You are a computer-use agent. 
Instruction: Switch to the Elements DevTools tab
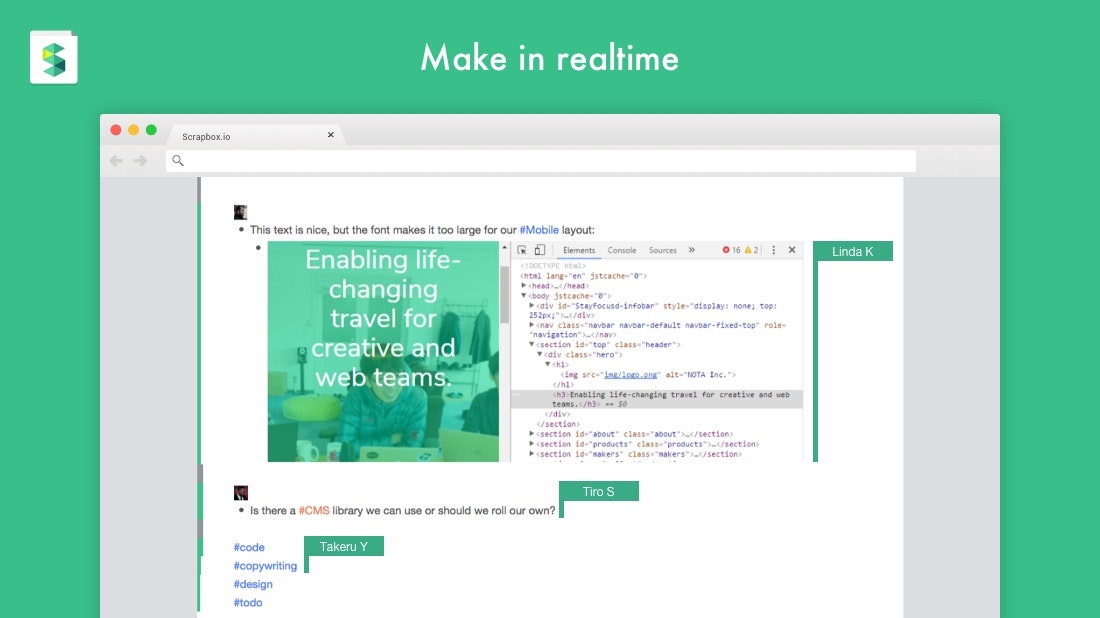click(579, 250)
